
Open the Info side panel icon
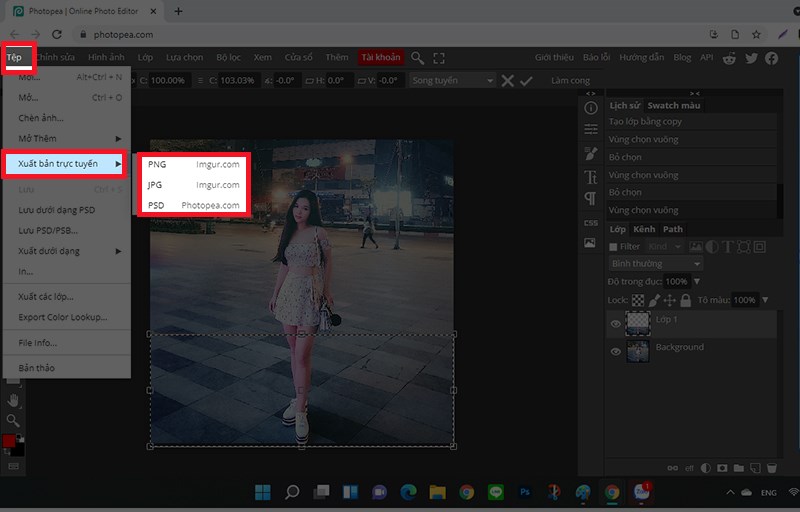click(591, 108)
